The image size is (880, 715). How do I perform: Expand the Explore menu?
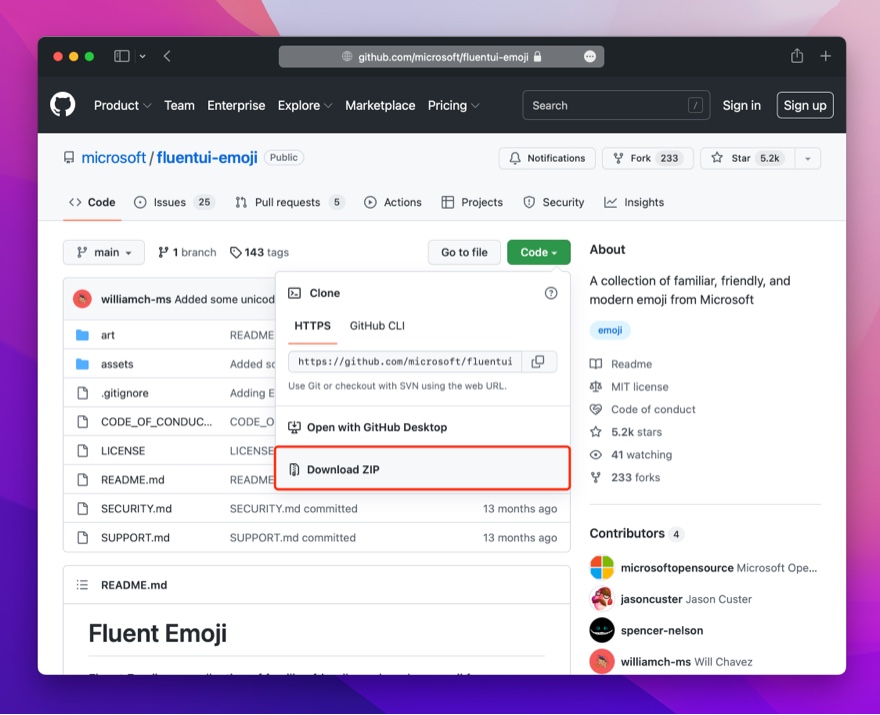click(x=305, y=106)
